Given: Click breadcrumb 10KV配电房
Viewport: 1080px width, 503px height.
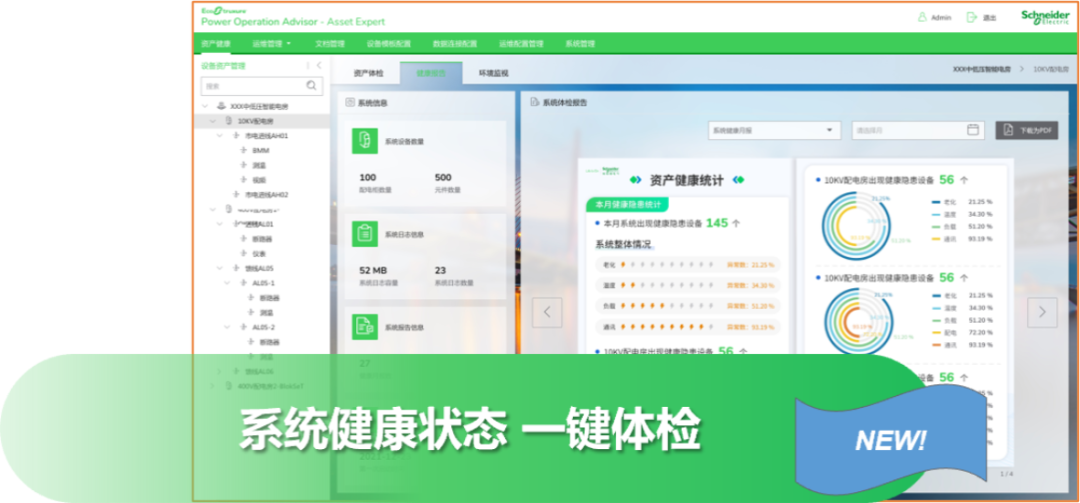Looking at the screenshot, I should (x=1051, y=70).
